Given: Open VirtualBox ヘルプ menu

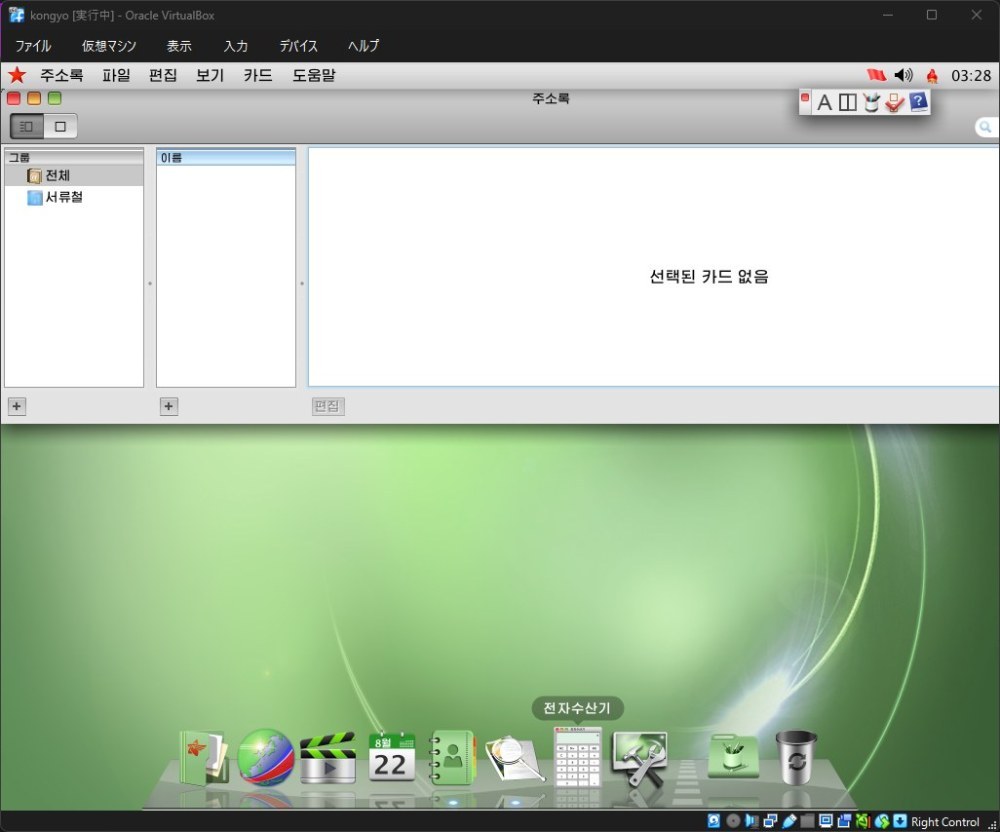Looking at the screenshot, I should [x=364, y=46].
